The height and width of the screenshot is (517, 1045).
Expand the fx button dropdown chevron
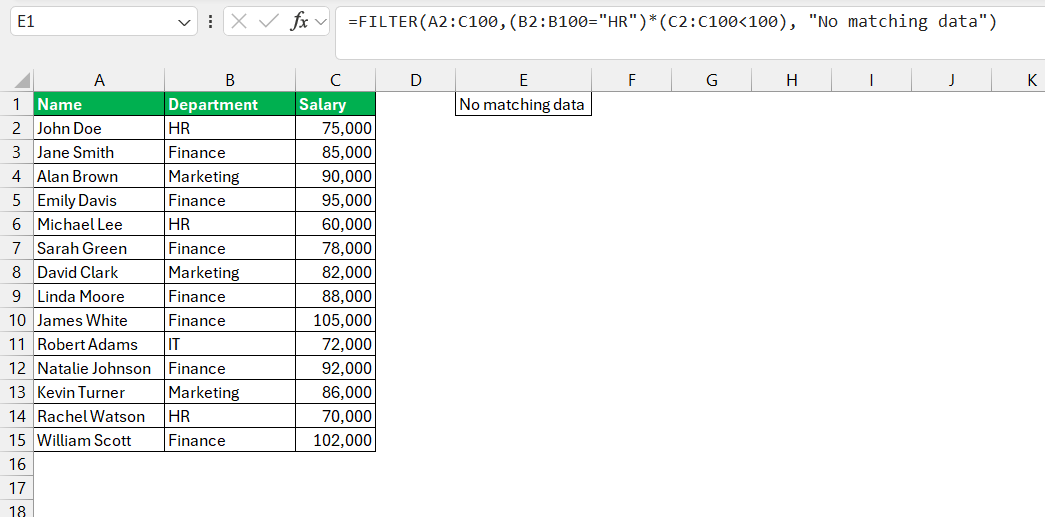tap(321, 22)
